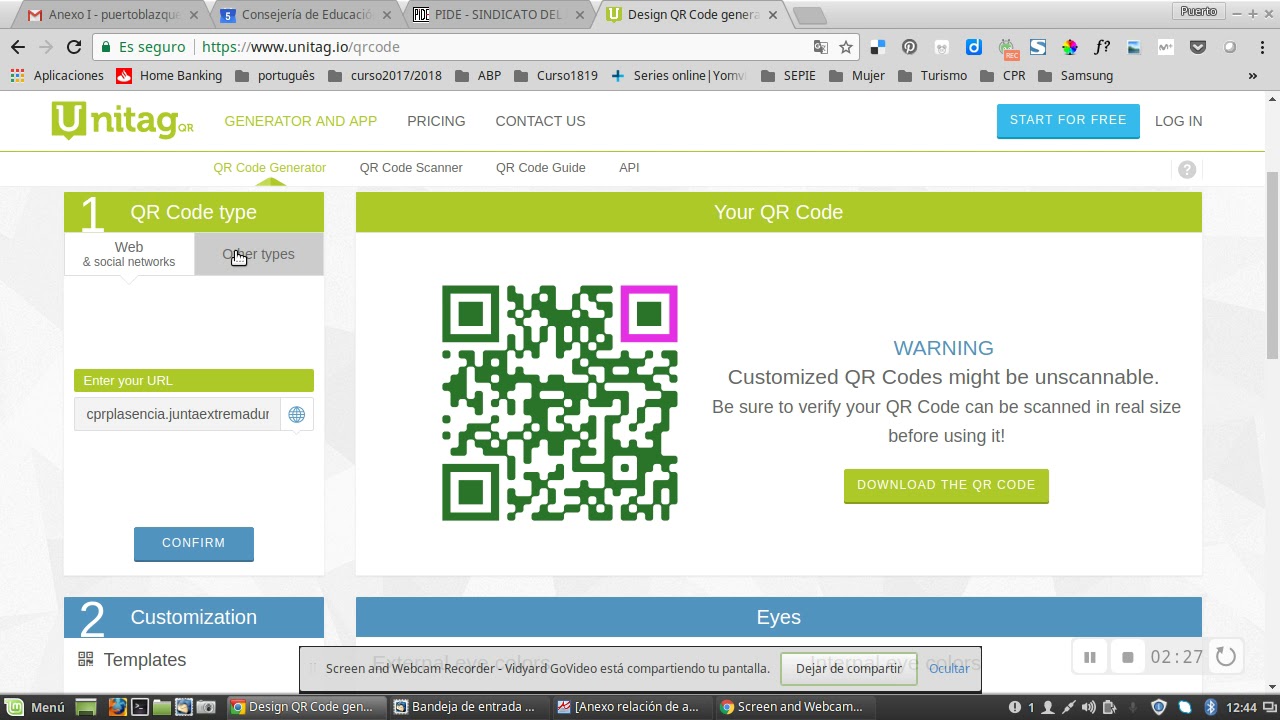Click Dejar de compartir button

tap(849, 669)
